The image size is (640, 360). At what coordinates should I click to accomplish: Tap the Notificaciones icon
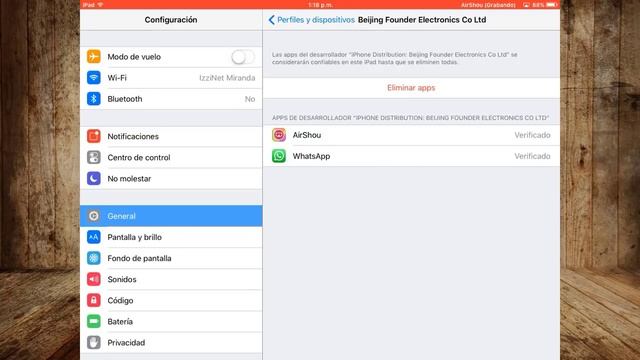(x=93, y=136)
